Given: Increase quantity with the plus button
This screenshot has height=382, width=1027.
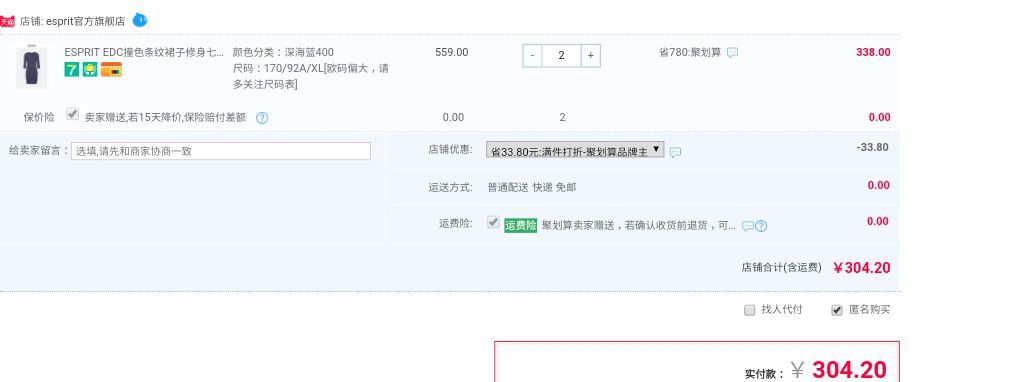Looking at the screenshot, I should tap(590, 56).
